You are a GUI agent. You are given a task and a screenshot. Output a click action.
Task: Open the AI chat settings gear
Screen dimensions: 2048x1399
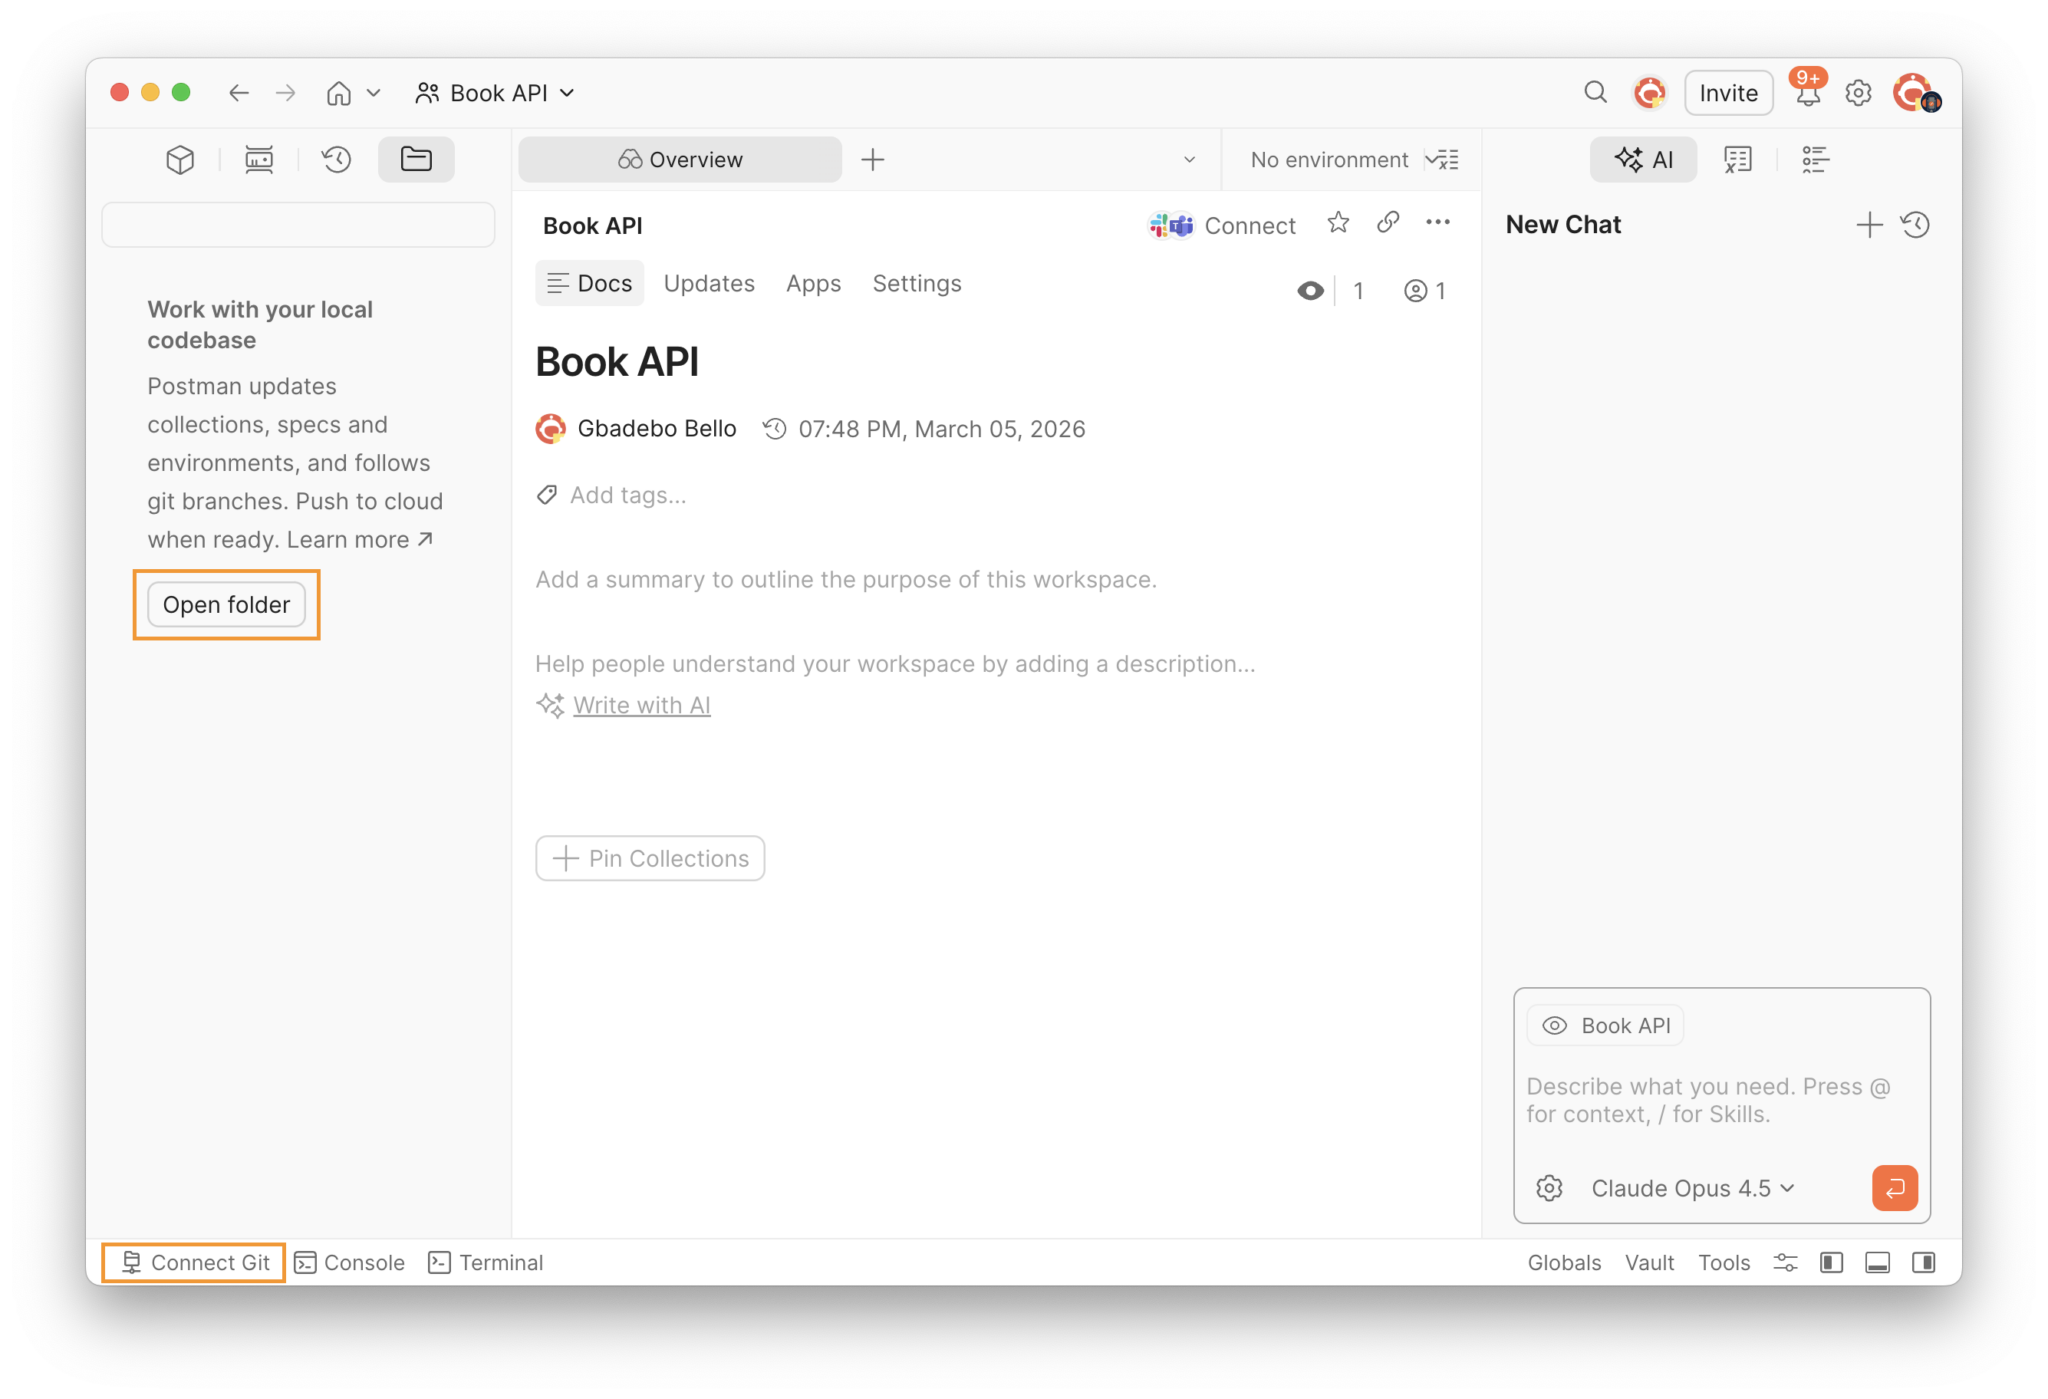[1549, 1188]
